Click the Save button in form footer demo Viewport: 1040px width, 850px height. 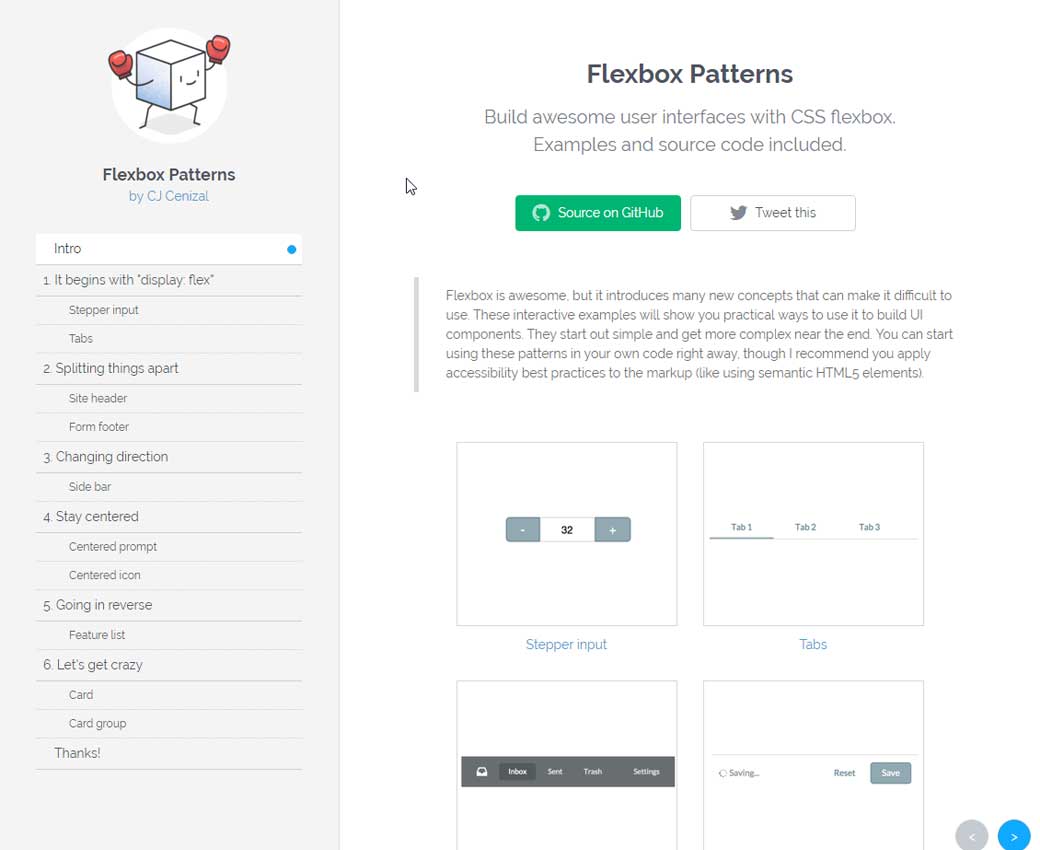[x=890, y=773]
